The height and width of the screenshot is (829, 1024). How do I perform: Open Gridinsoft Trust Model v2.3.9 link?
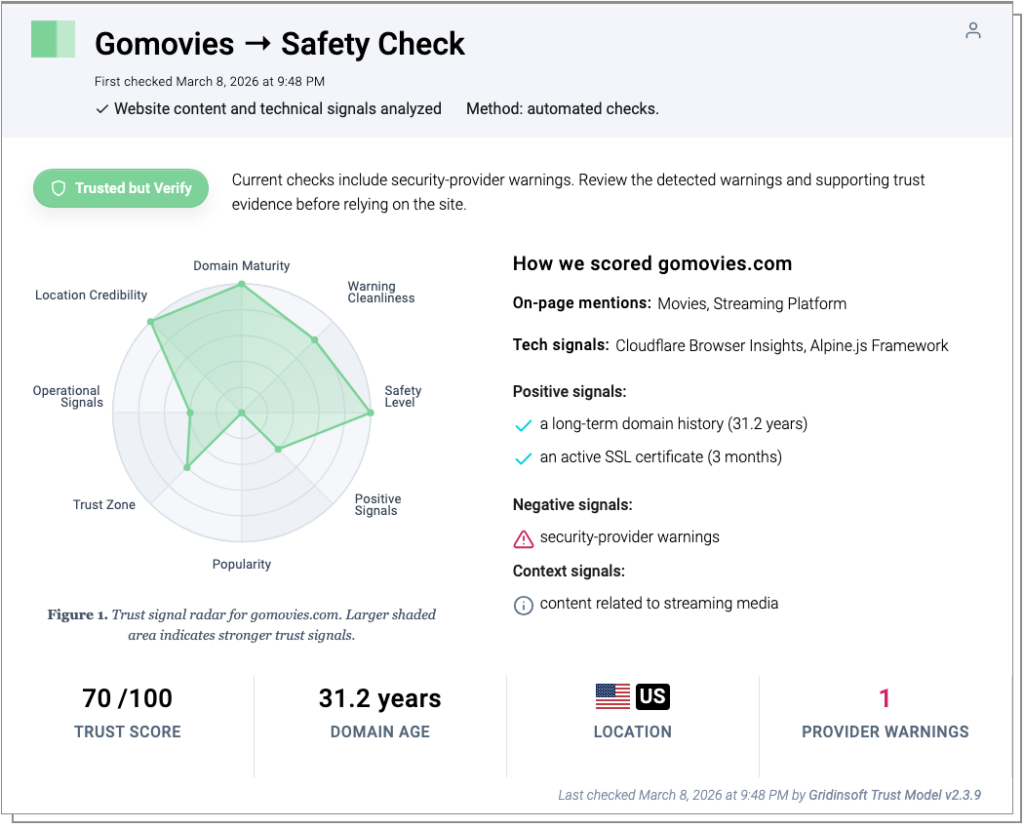[895, 795]
